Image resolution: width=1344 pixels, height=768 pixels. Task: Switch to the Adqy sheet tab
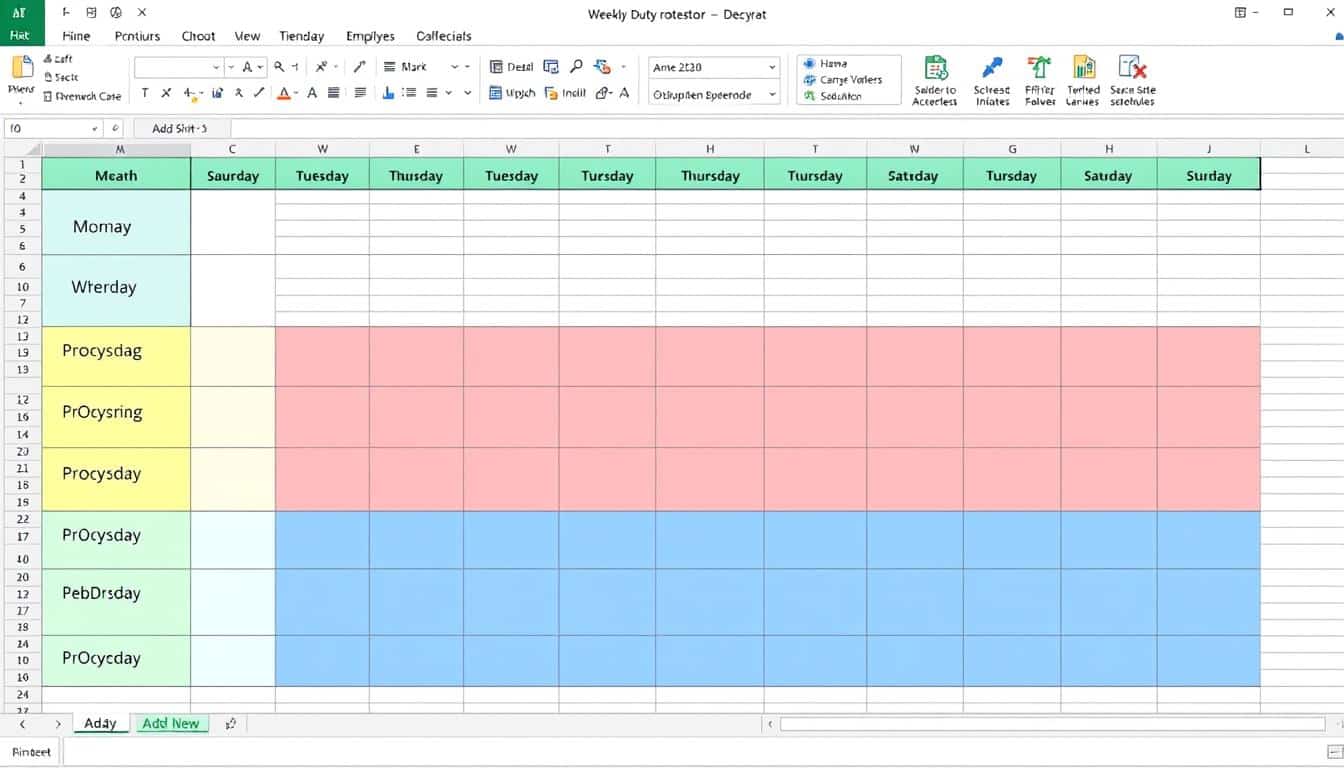(100, 723)
